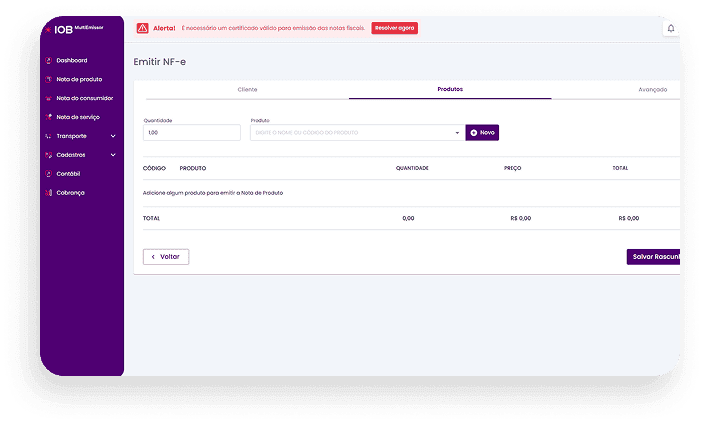Viewport: 704px width, 424px height.
Task: Switch to the Cliente tab
Action: point(247,89)
